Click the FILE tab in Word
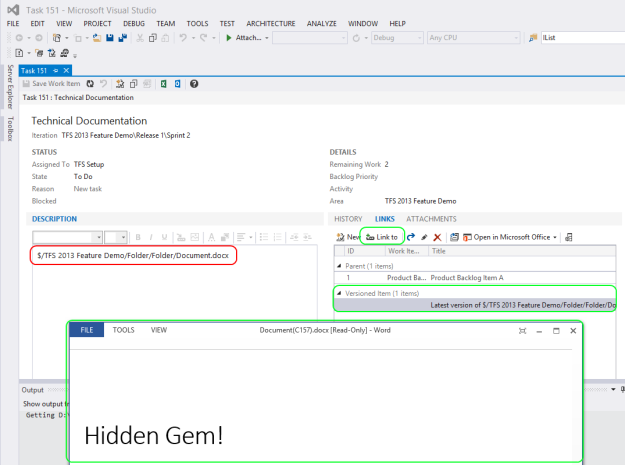 [x=87, y=329]
